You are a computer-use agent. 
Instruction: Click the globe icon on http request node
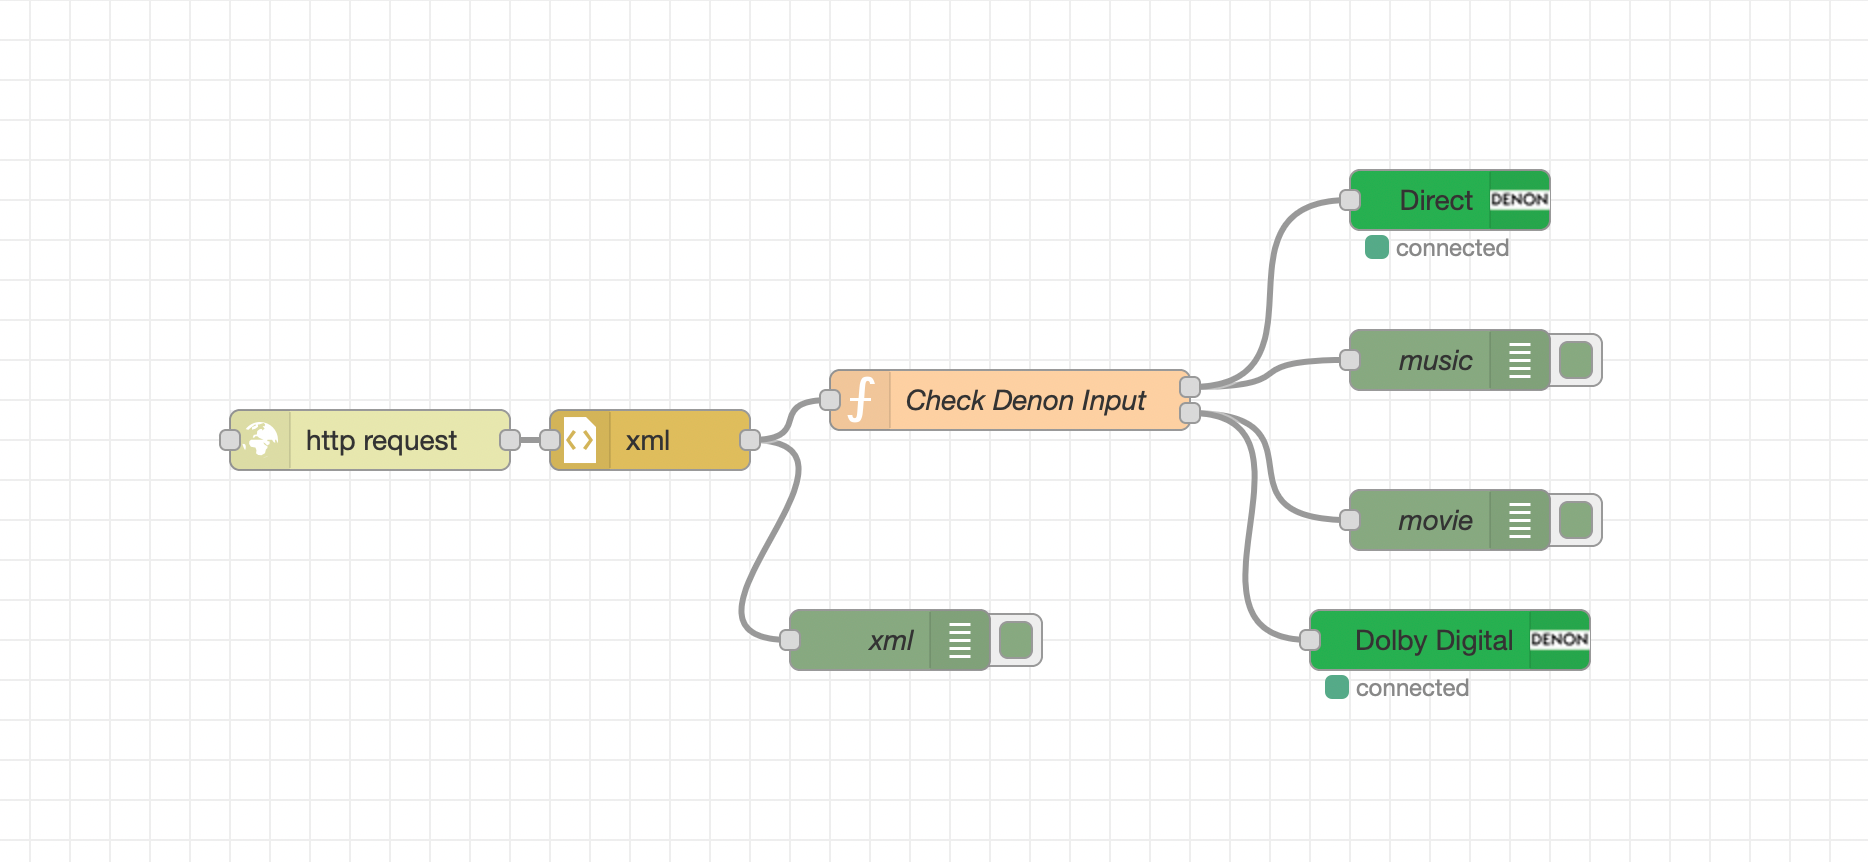point(261,439)
